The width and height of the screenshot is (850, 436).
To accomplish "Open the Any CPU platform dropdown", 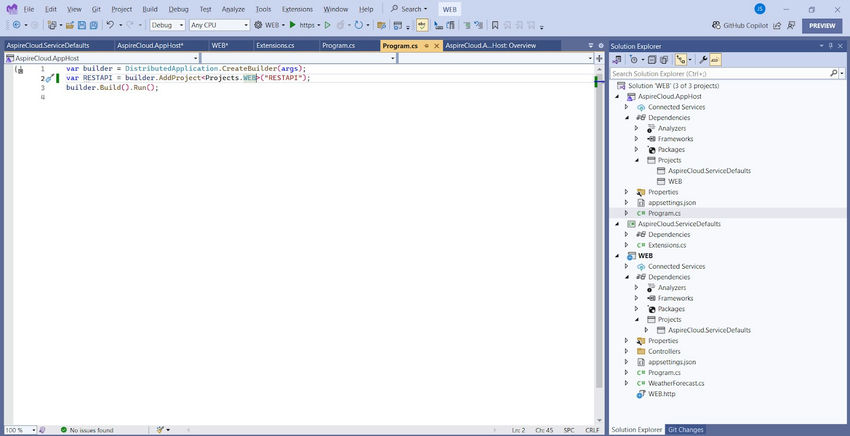I will (218, 25).
